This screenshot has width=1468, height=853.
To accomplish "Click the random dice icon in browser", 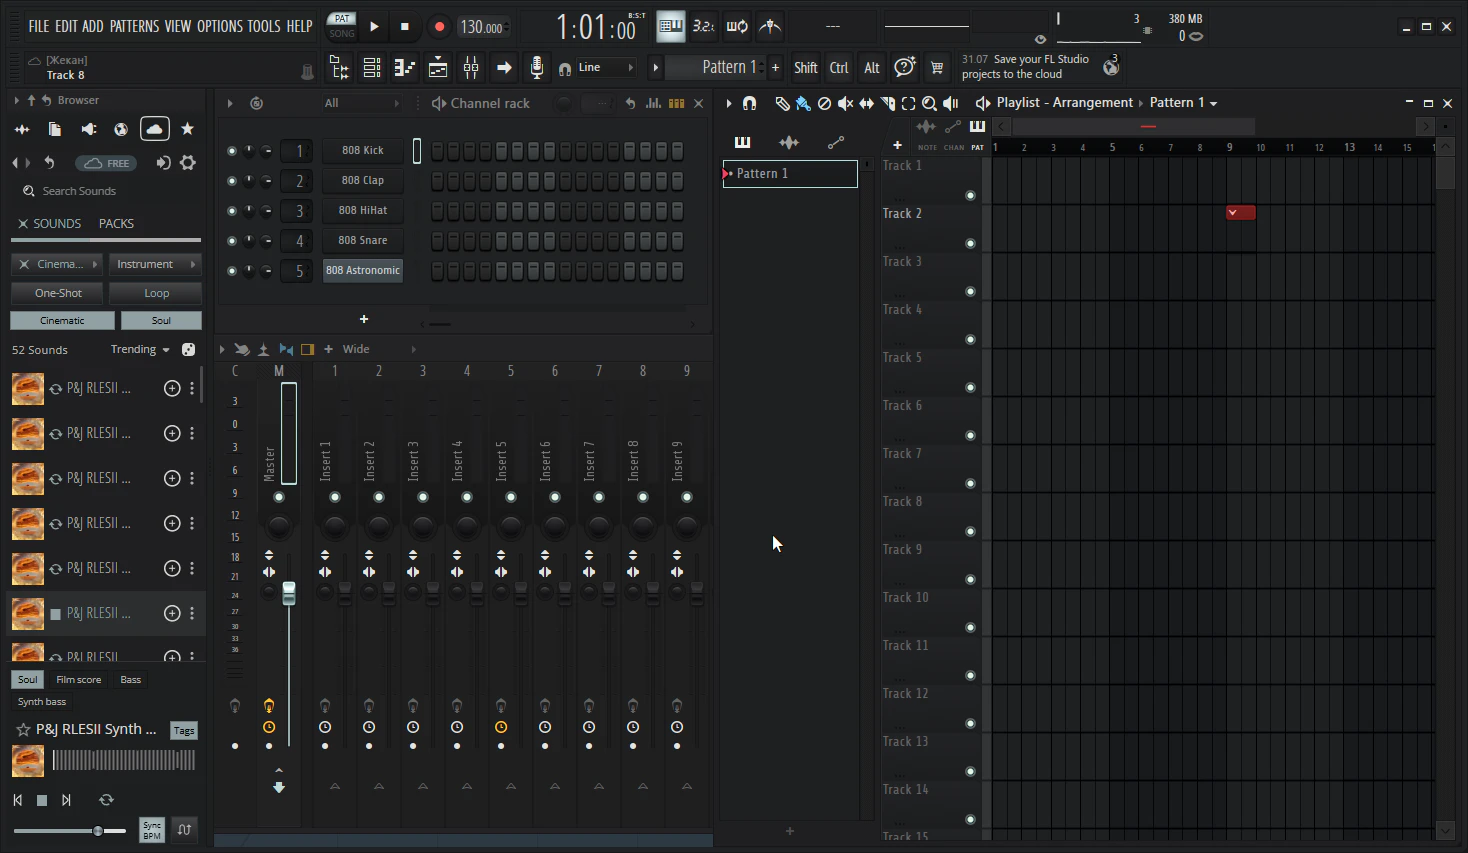I will pyautogui.click(x=188, y=349).
